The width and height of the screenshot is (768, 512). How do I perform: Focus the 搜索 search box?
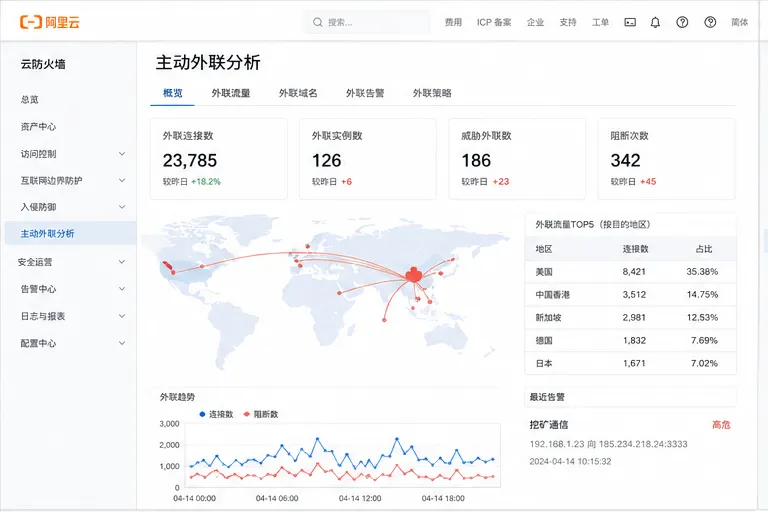click(366, 22)
